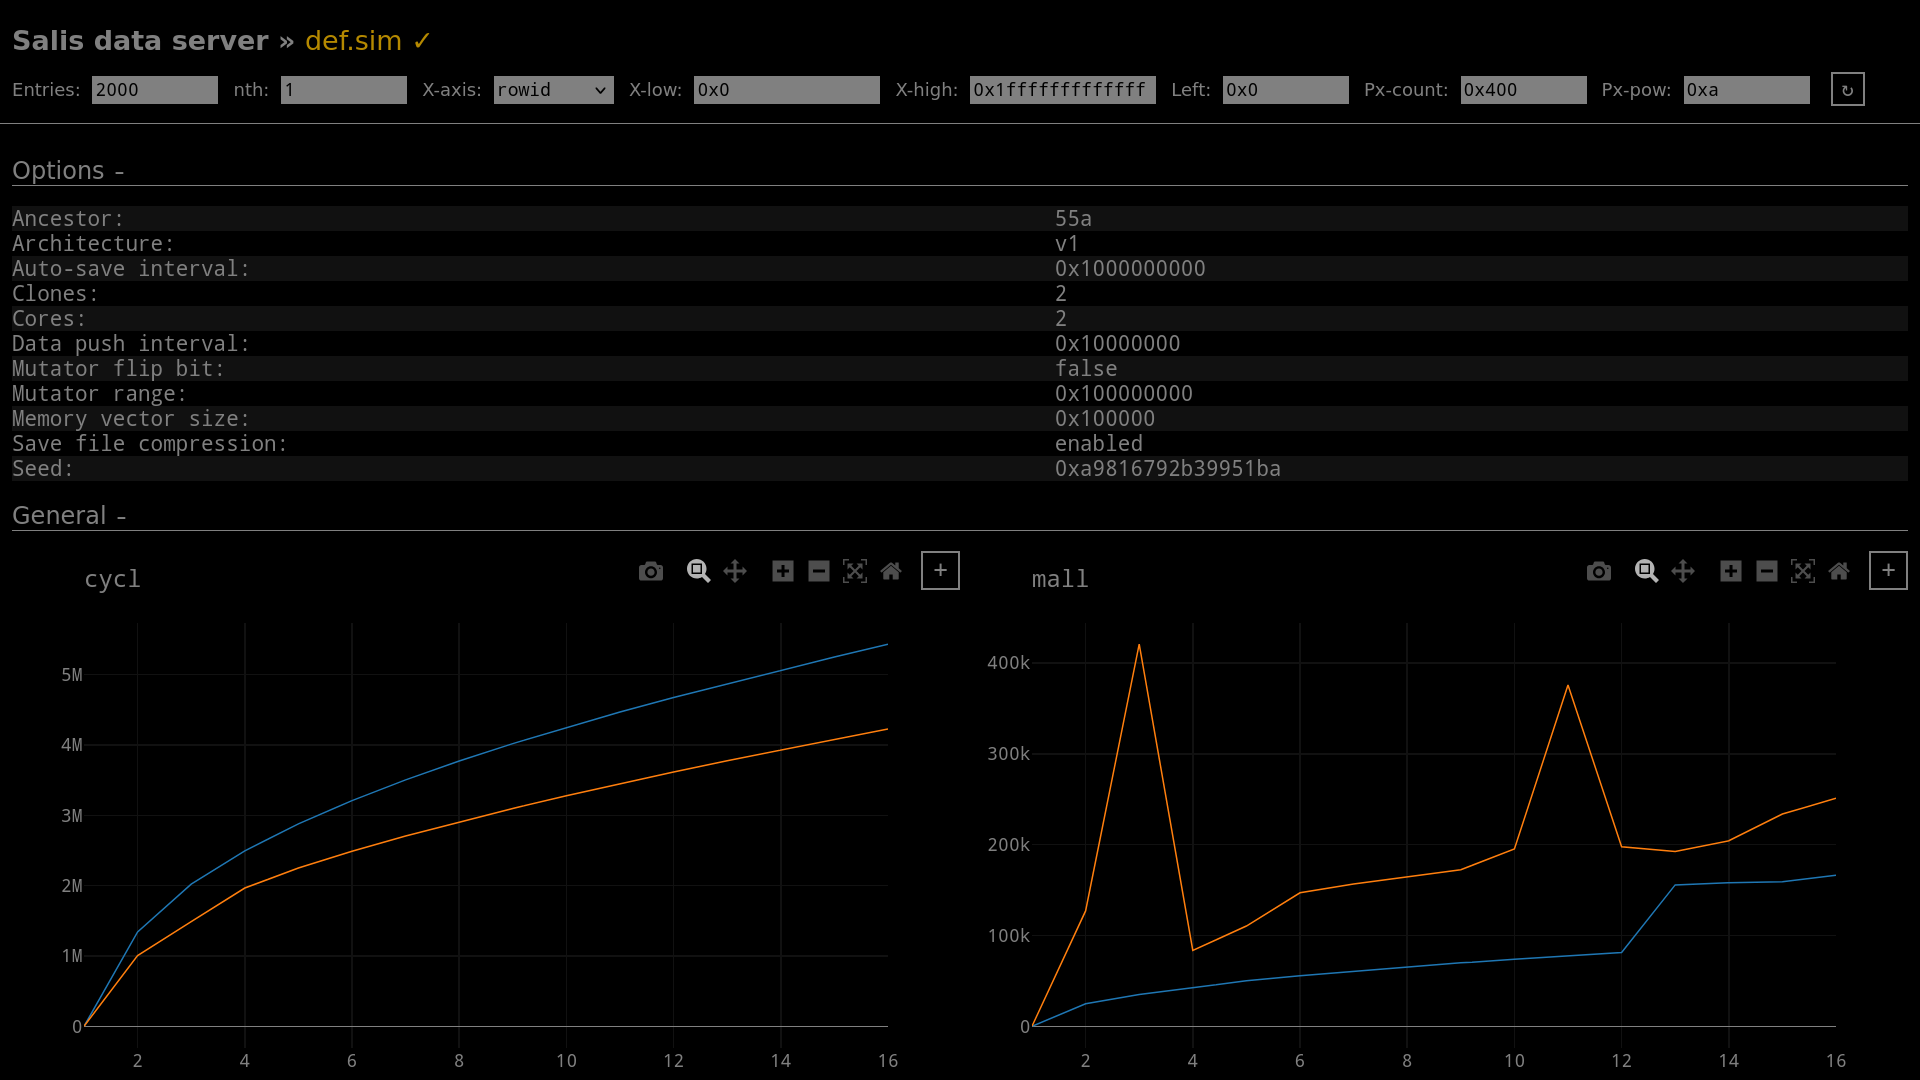This screenshot has width=1920, height=1080.
Task: Reset the mall chart axes with the home icon
Action: [x=1839, y=571]
